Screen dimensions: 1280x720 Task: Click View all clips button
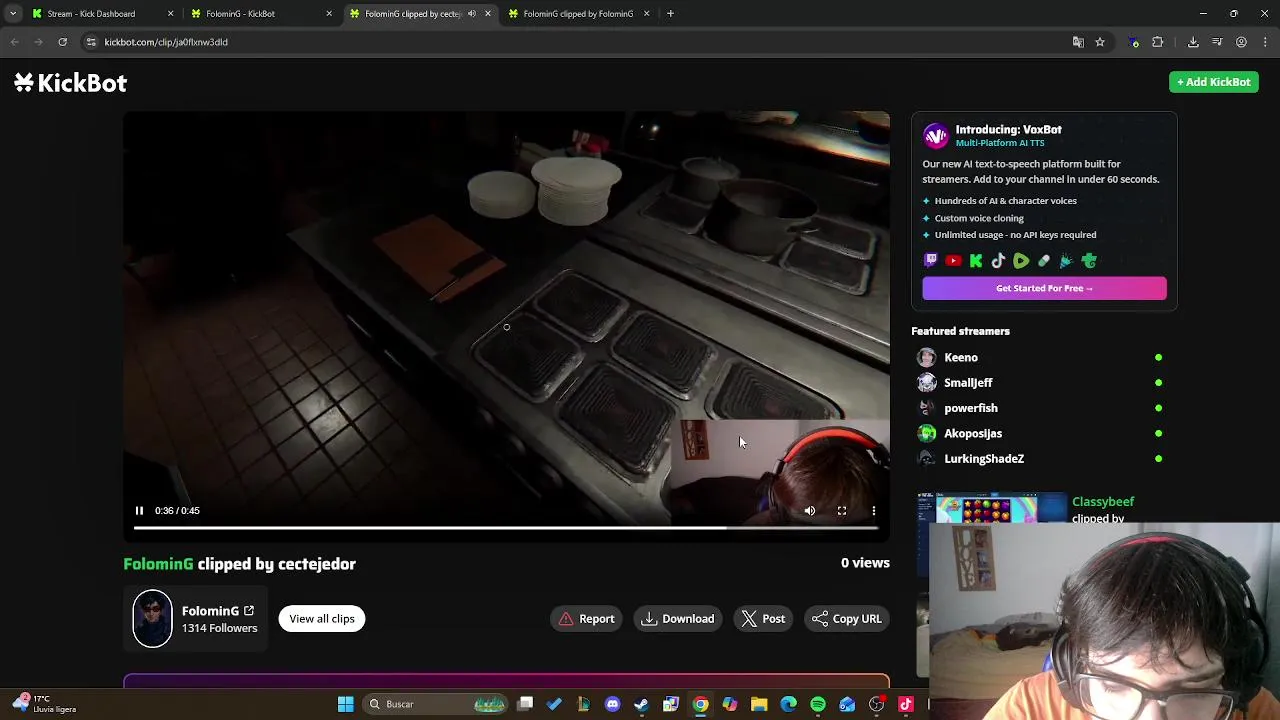tap(322, 619)
